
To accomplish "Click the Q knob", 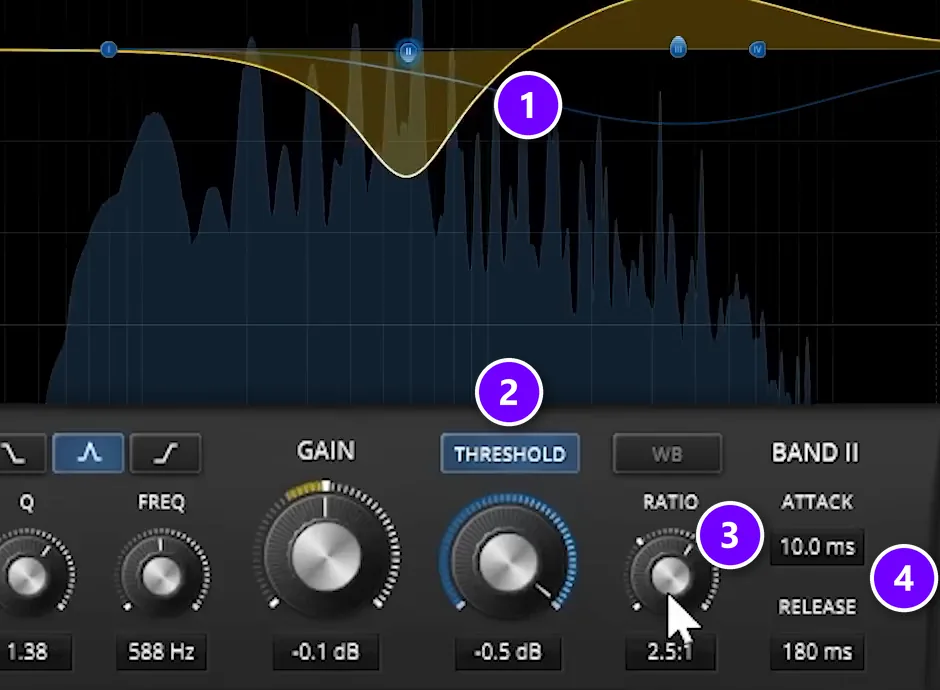I will coord(27,575).
